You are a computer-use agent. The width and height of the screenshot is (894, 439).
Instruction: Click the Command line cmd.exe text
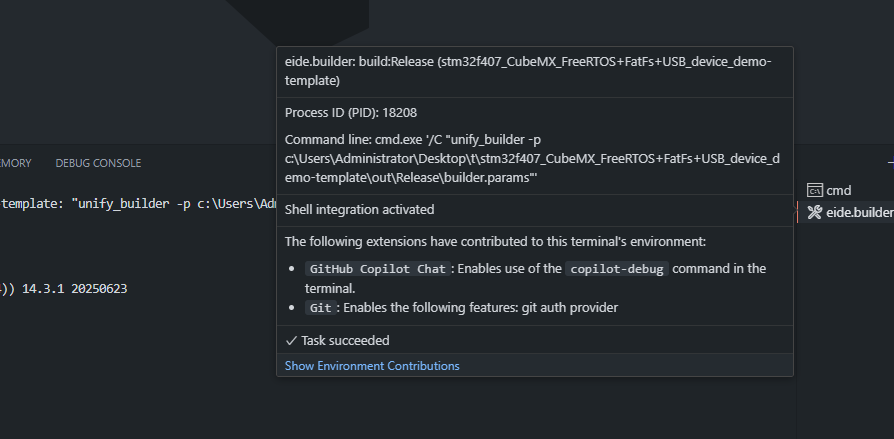[x=532, y=158]
